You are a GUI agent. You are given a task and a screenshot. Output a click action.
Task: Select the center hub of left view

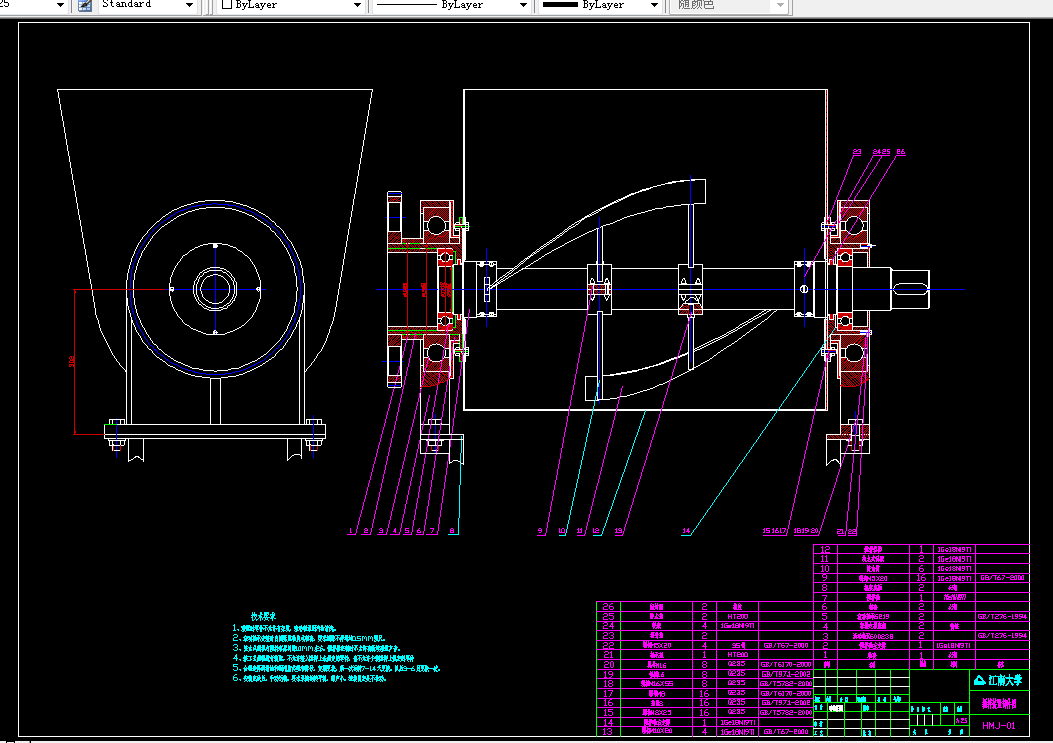[215, 289]
